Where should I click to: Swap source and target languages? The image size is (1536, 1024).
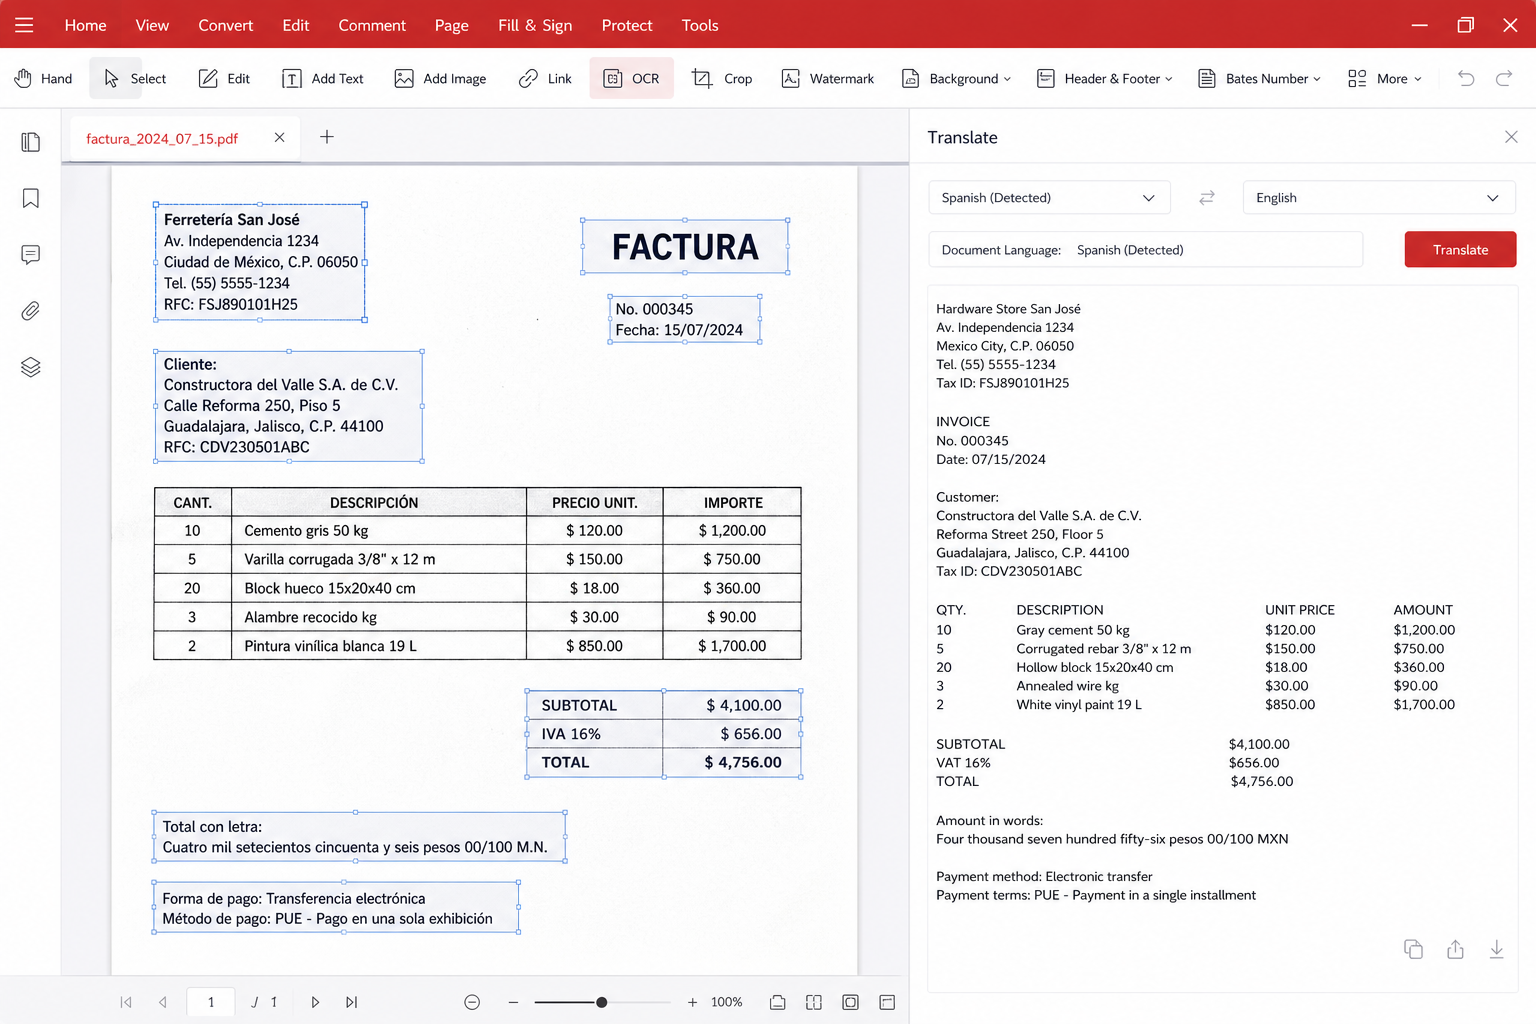tap(1207, 198)
